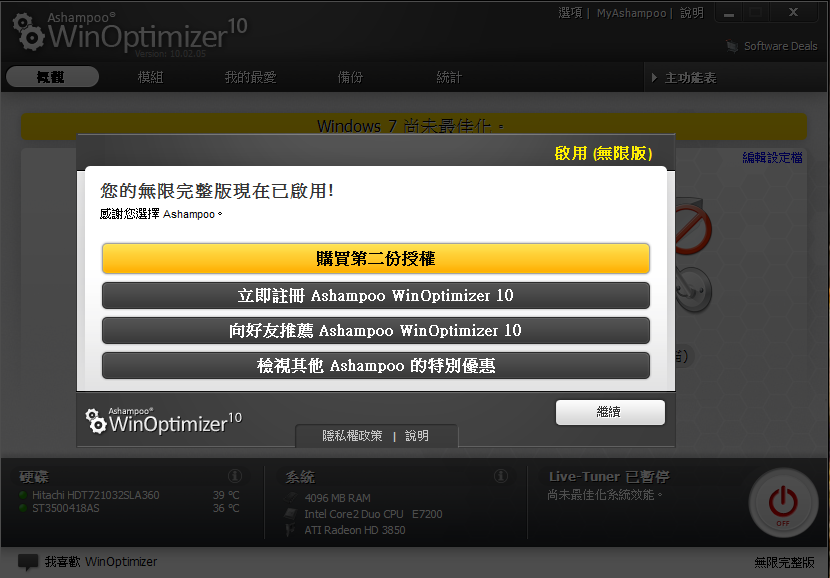Click the 我喜歡 WinOptimizer text
Image resolution: width=830 pixels, height=578 pixels.
tap(101, 562)
